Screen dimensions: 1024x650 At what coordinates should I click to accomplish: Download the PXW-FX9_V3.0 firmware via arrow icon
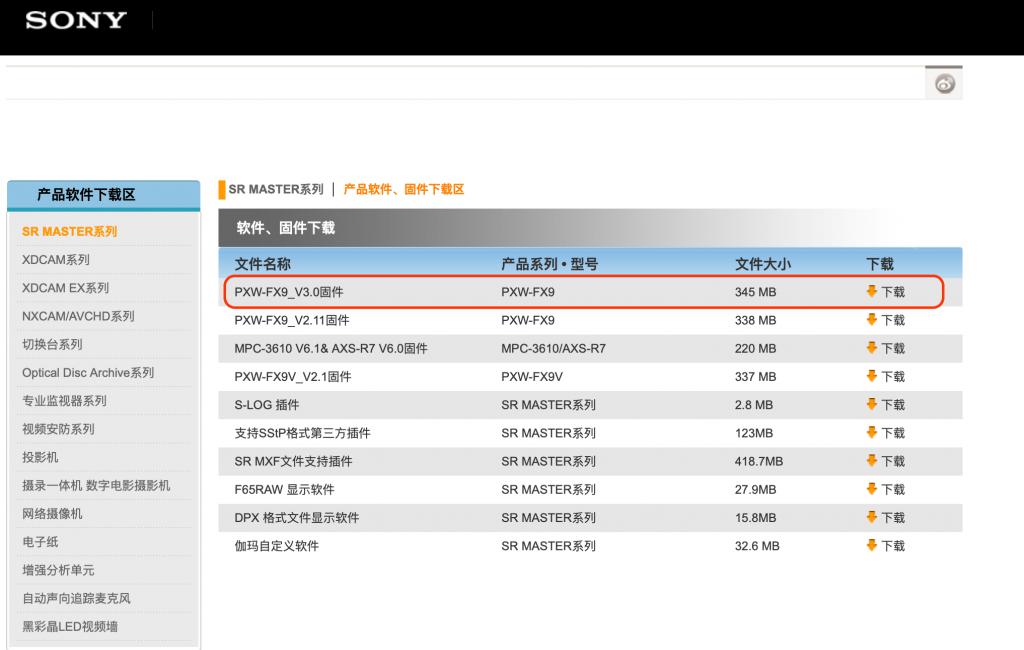coord(871,291)
